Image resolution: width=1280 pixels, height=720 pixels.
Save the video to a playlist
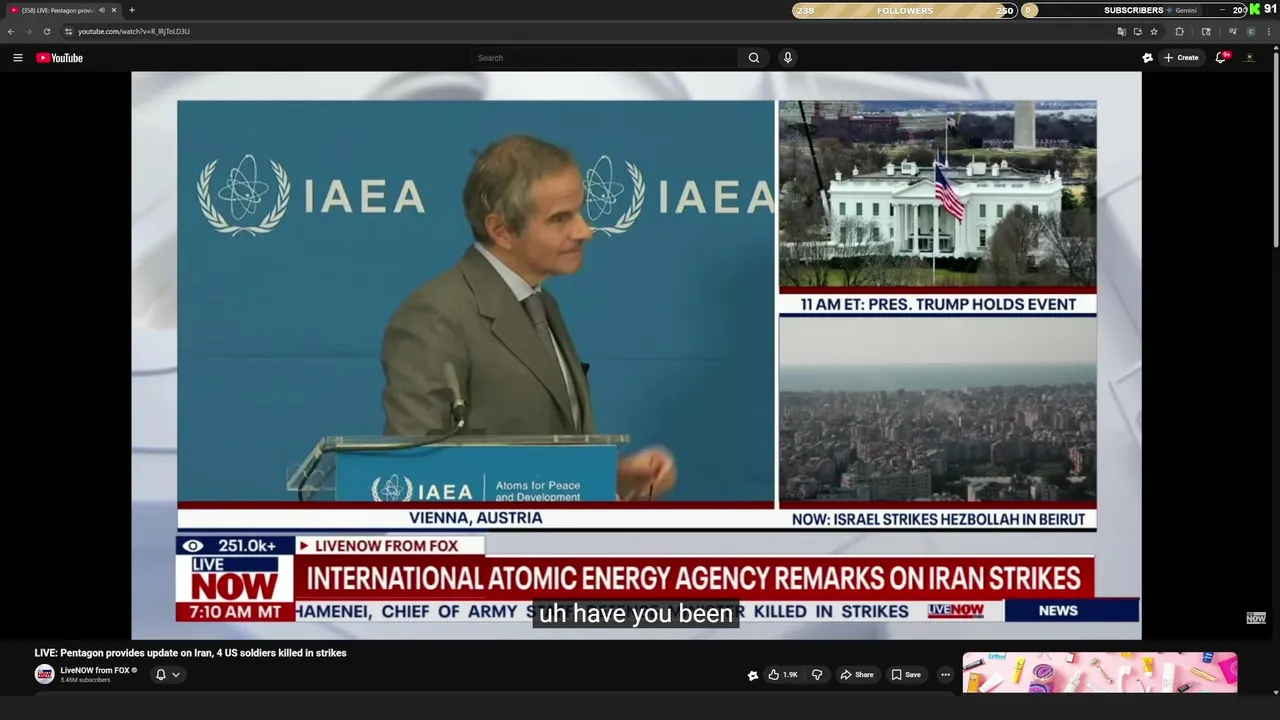point(906,675)
